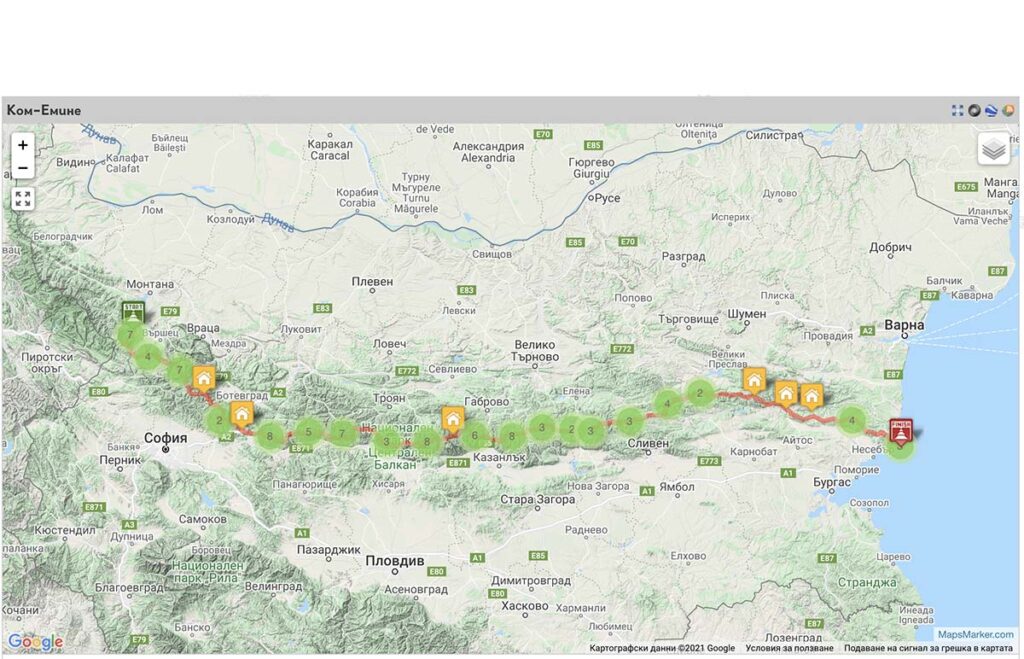1024x659 pixels.
Task: Click the hut marker near Габрово
Action: (x=453, y=419)
